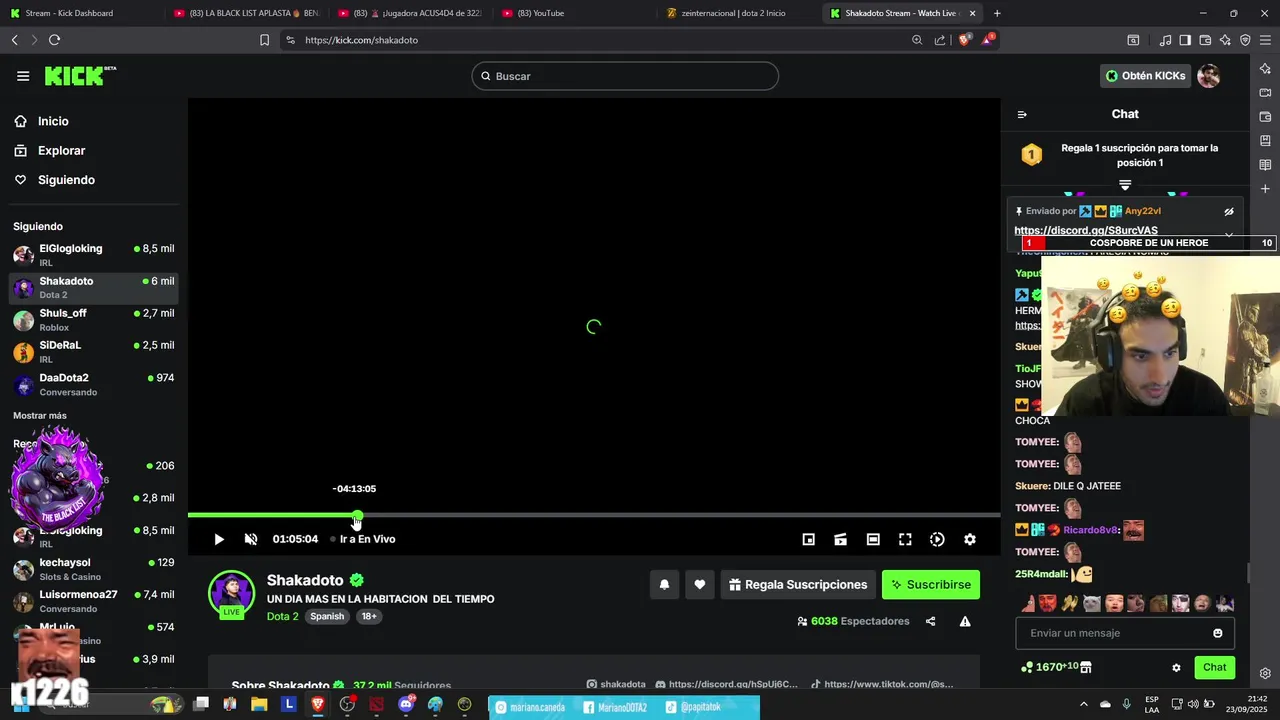Share the stream via share icon

click(x=930, y=621)
